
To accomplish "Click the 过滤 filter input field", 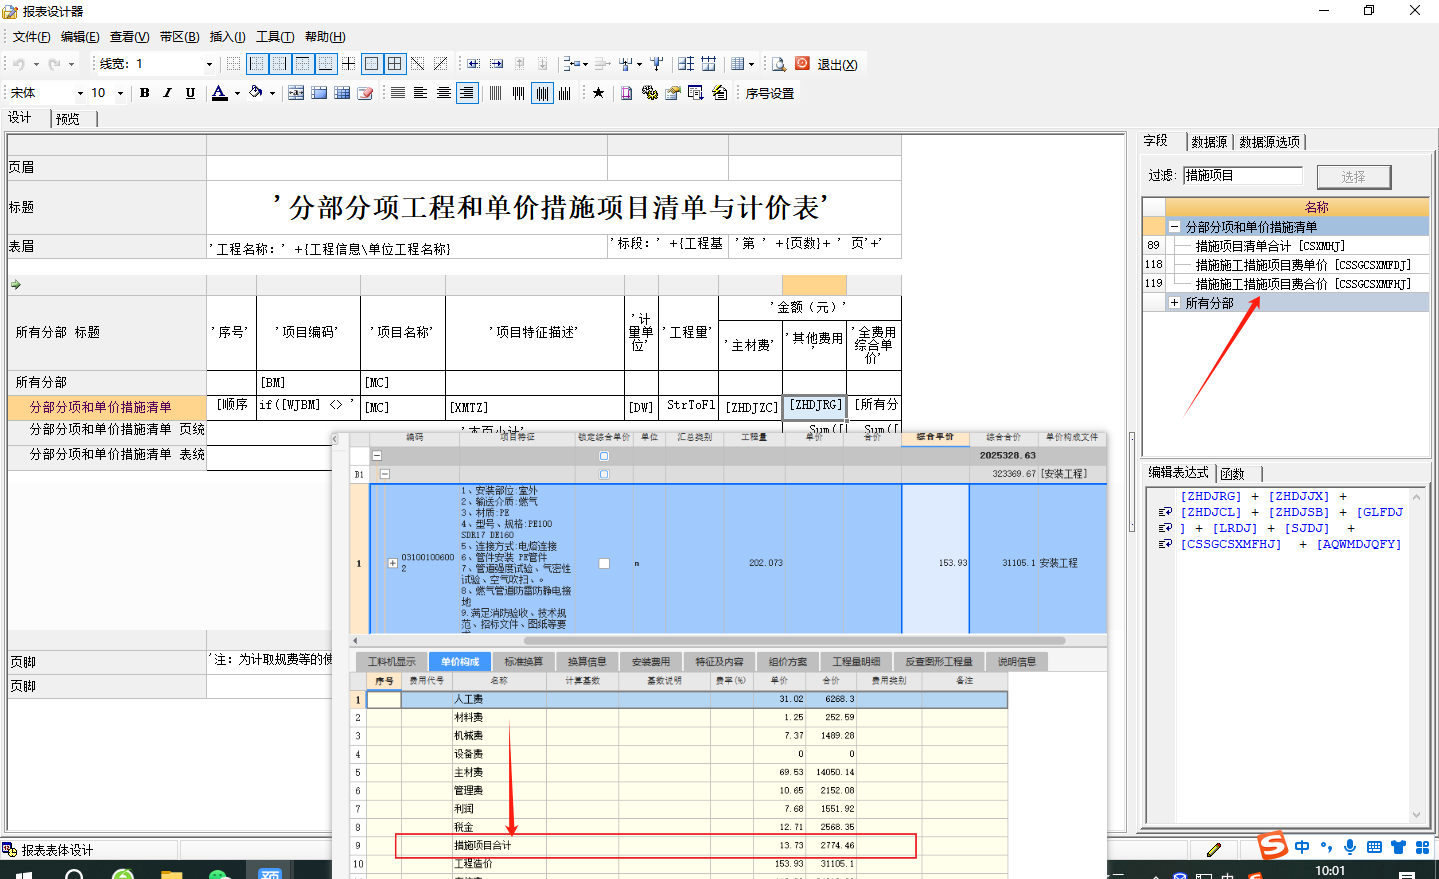I will tap(1243, 175).
